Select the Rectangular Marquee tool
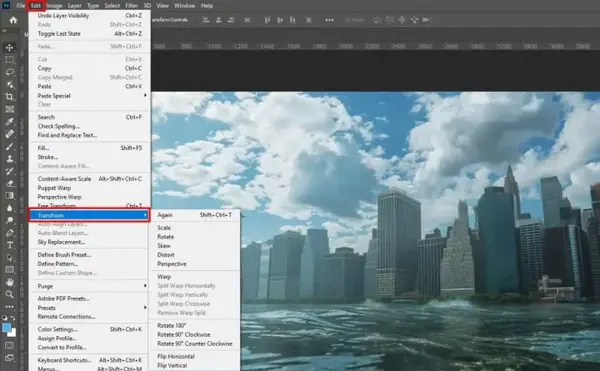The width and height of the screenshot is (600, 371). tap(10, 60)
